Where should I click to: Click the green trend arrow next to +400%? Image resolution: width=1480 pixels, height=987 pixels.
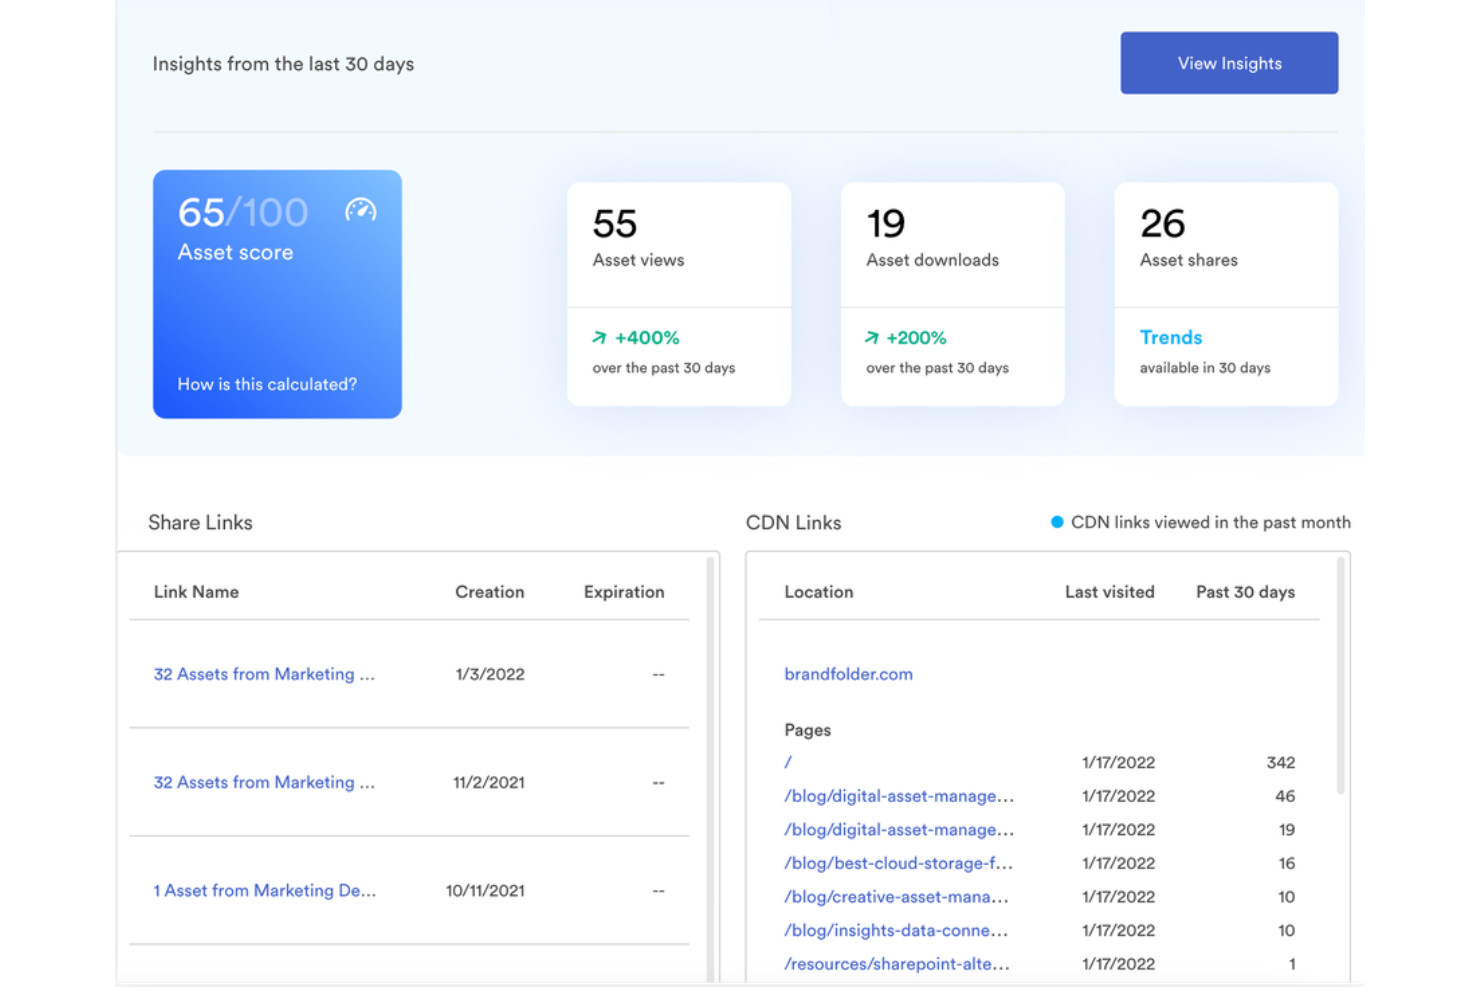tap(600, 338)
